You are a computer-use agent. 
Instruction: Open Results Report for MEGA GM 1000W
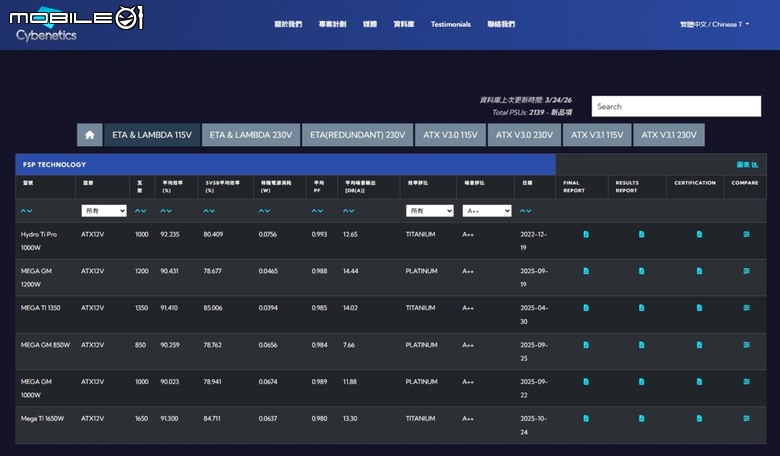(x=641, y=381)
